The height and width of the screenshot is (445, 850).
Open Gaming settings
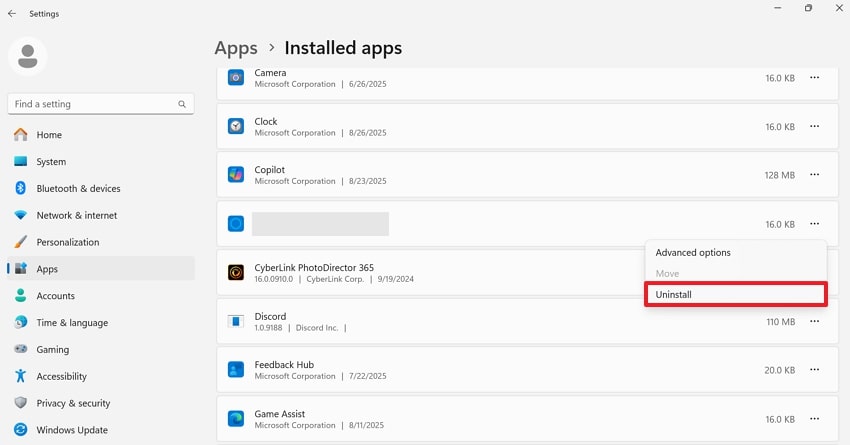tap(53, 350)
